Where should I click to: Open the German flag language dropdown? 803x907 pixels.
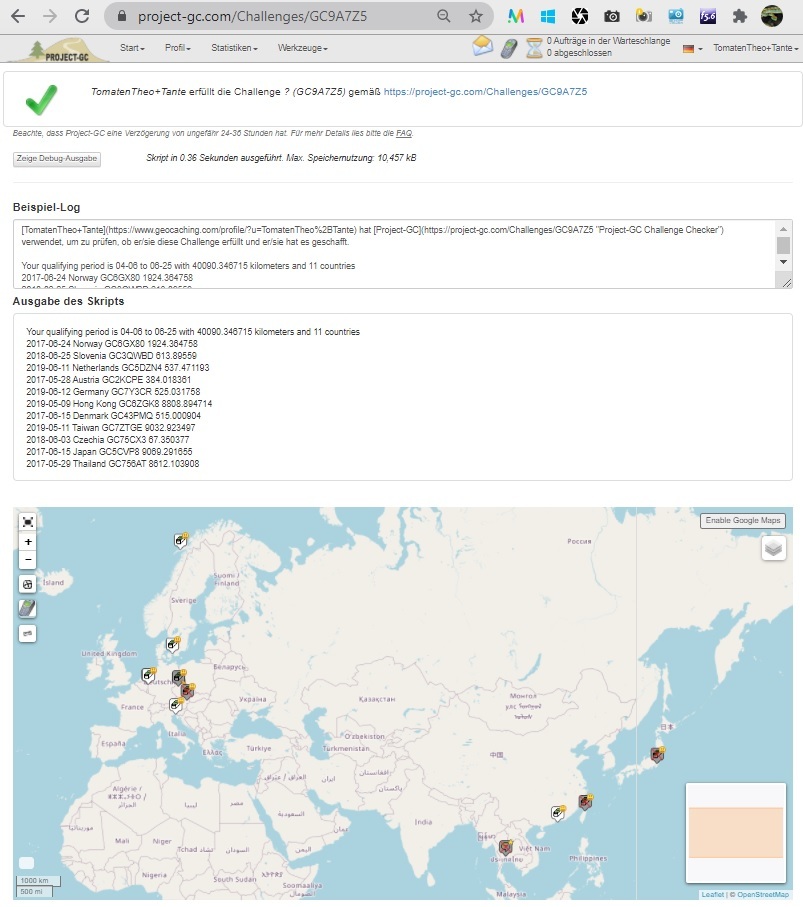(x=693, y=49)
